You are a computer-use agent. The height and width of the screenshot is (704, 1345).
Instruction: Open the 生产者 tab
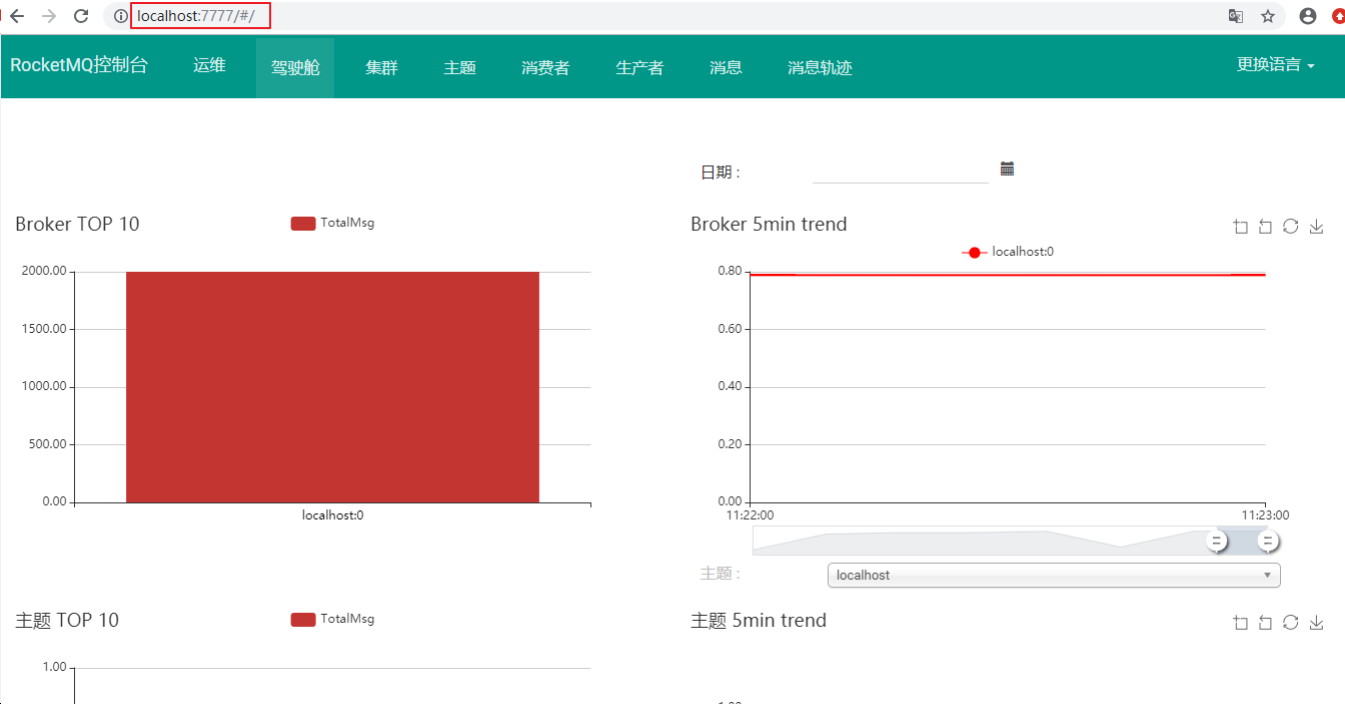tap(639, 68)
